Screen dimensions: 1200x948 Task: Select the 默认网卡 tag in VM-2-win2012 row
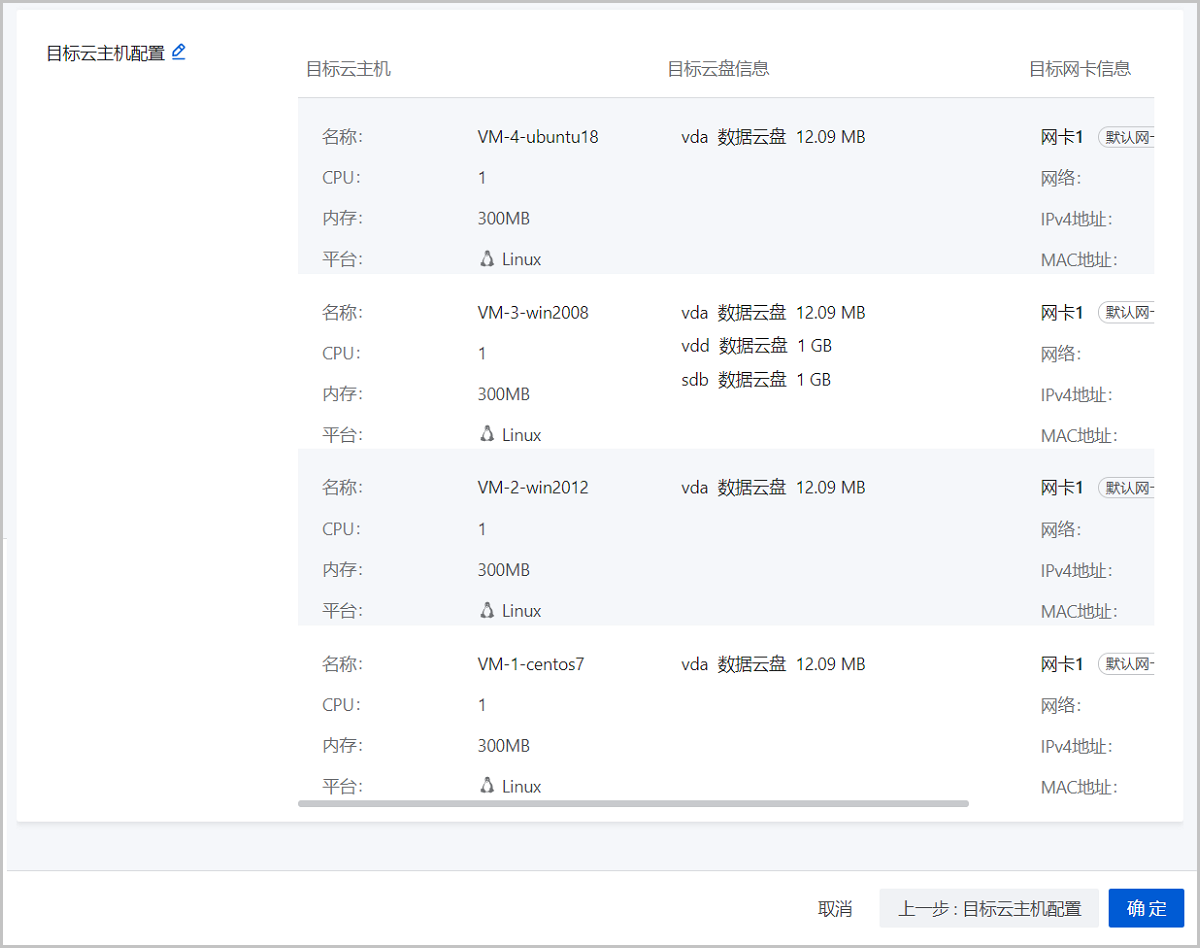[x=1127, y=488]
